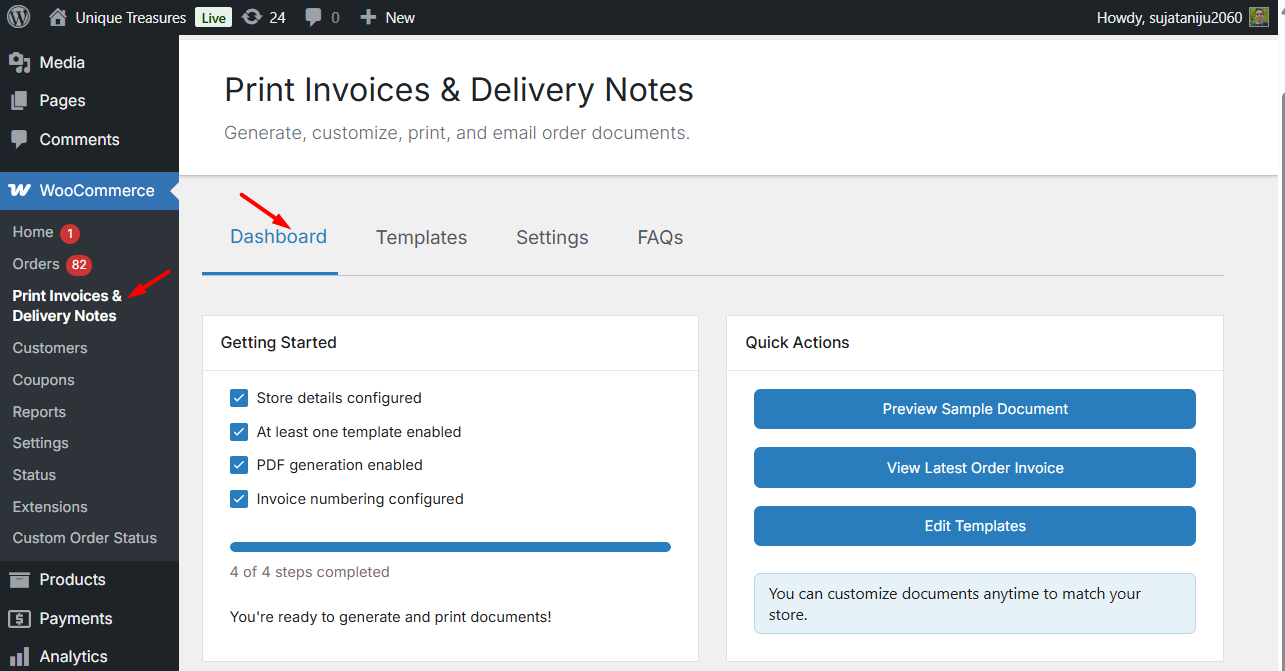
Task: Open the comments bubble icon in admin bar
Action: click(314, 18)
